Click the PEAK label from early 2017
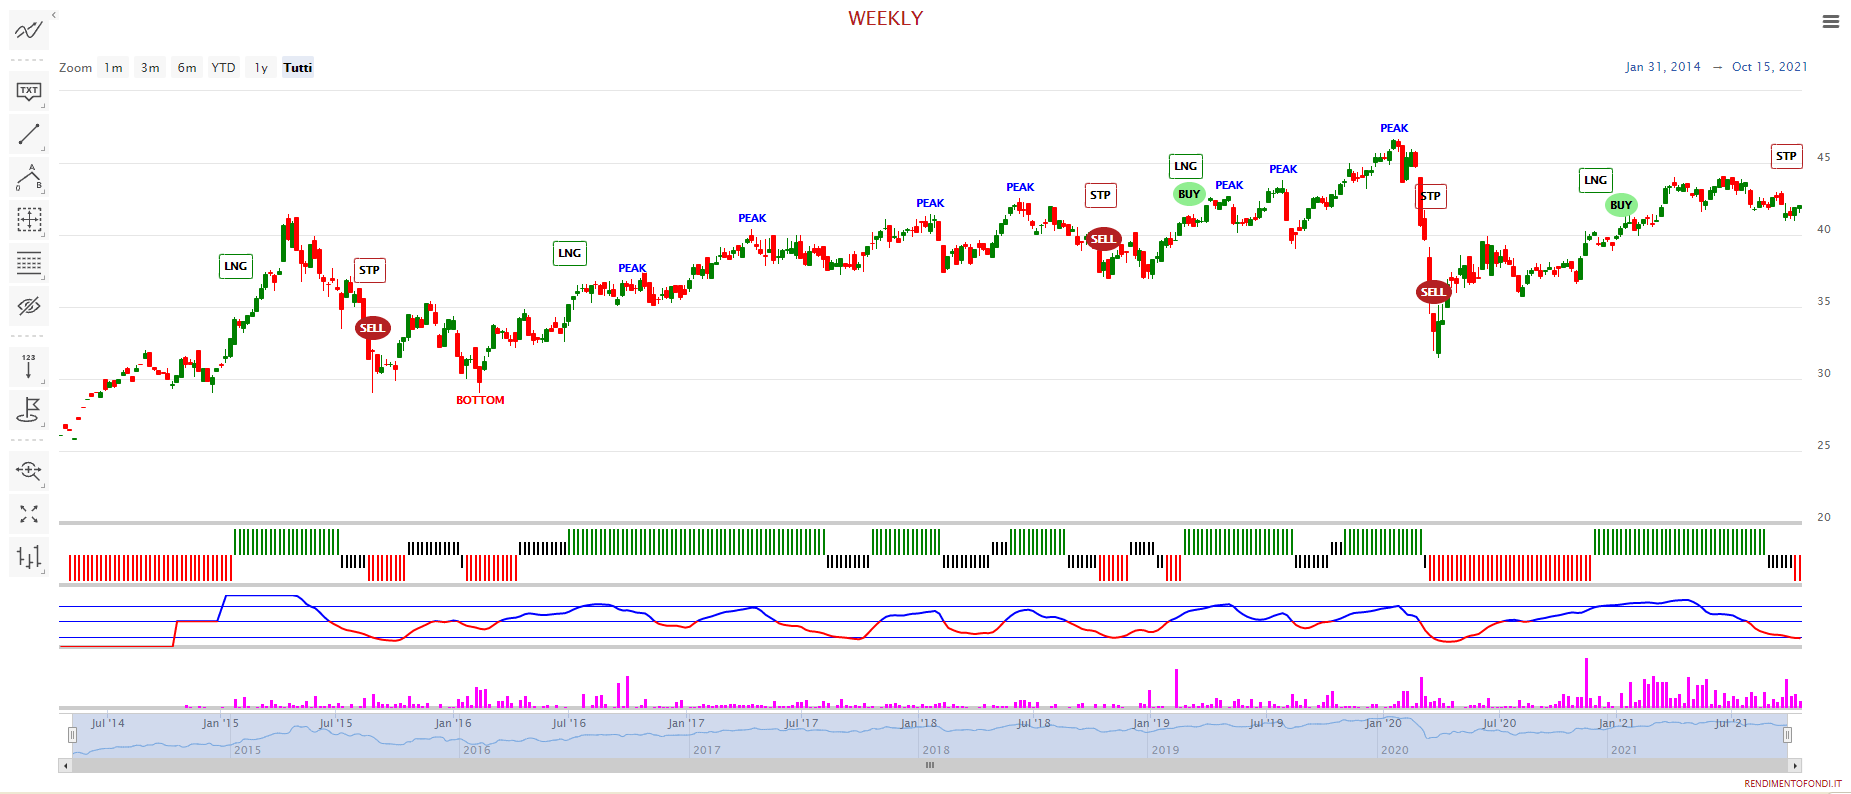The width and height of the screenshot is (1851, 794). pyautogui.click(x=752, y=218)
